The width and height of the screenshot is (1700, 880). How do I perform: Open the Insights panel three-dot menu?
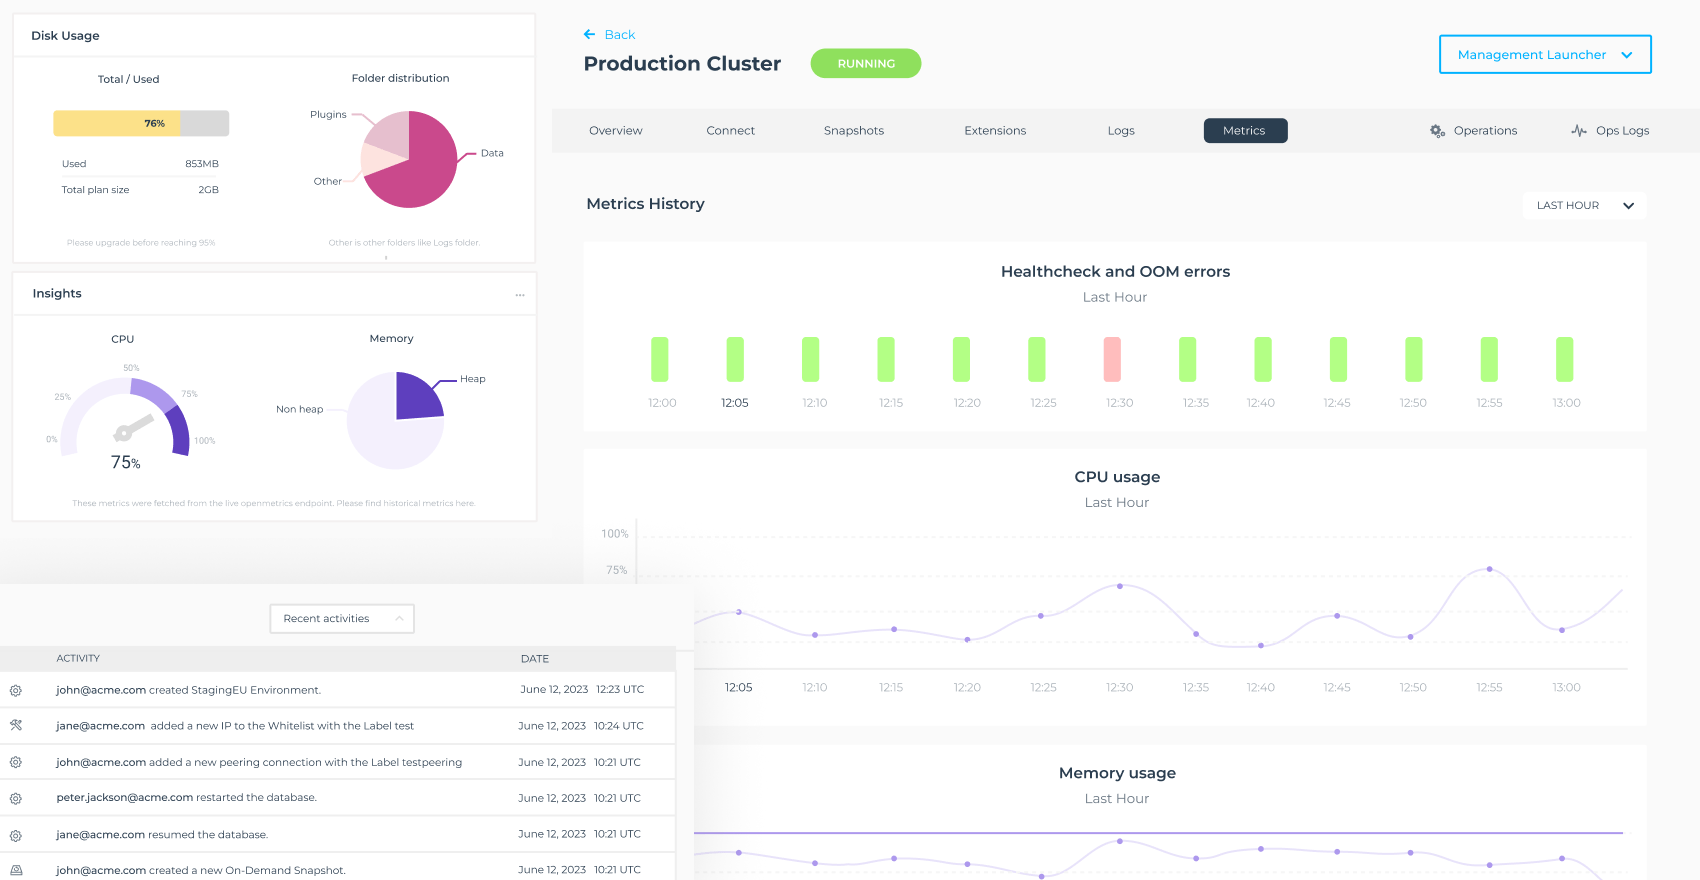520,295
